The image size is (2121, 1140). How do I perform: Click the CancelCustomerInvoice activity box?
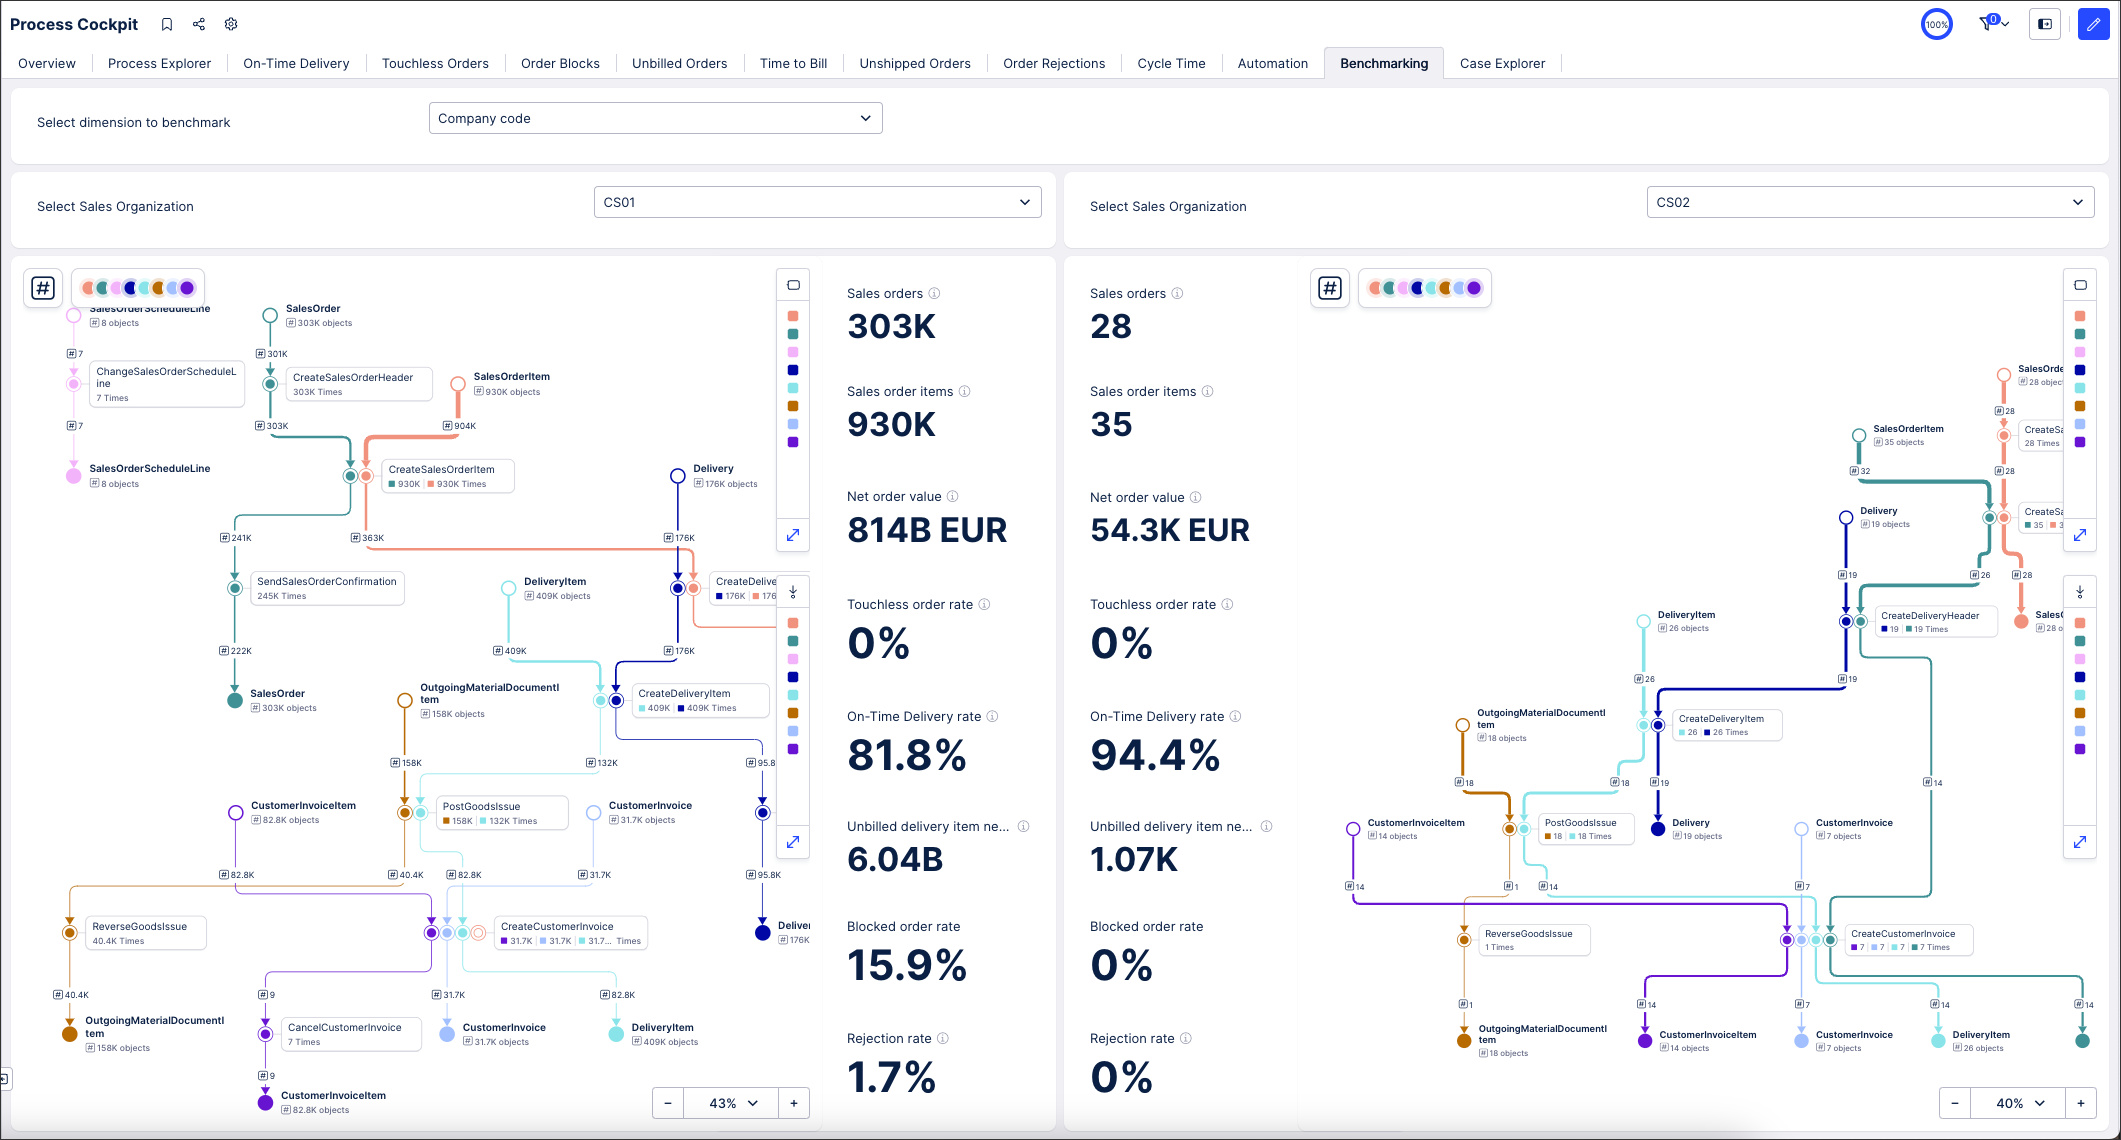(352, 1034)
